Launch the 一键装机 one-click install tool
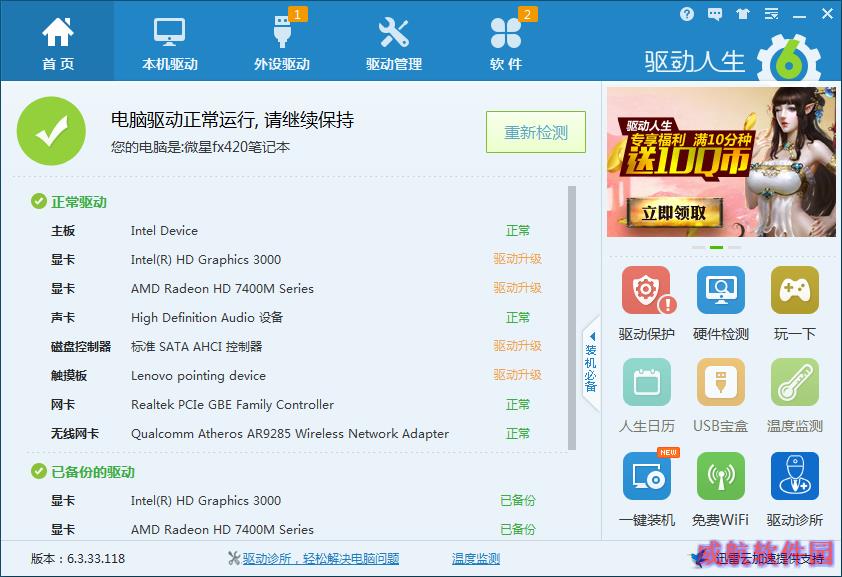 [x=647, y=476]
